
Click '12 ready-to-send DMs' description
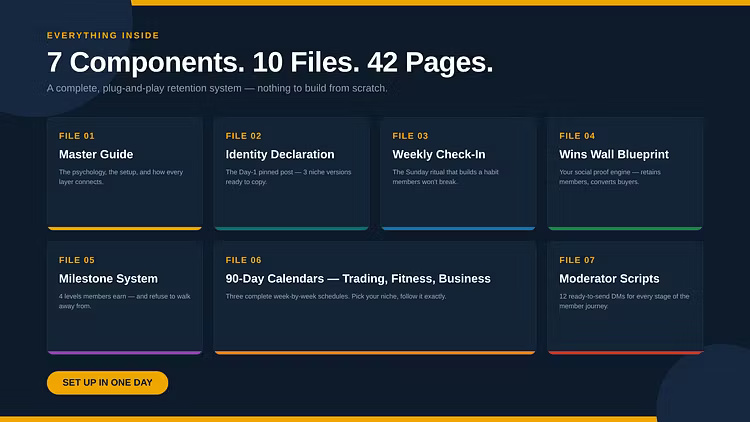pyautogui.click(x=624, y=301)
